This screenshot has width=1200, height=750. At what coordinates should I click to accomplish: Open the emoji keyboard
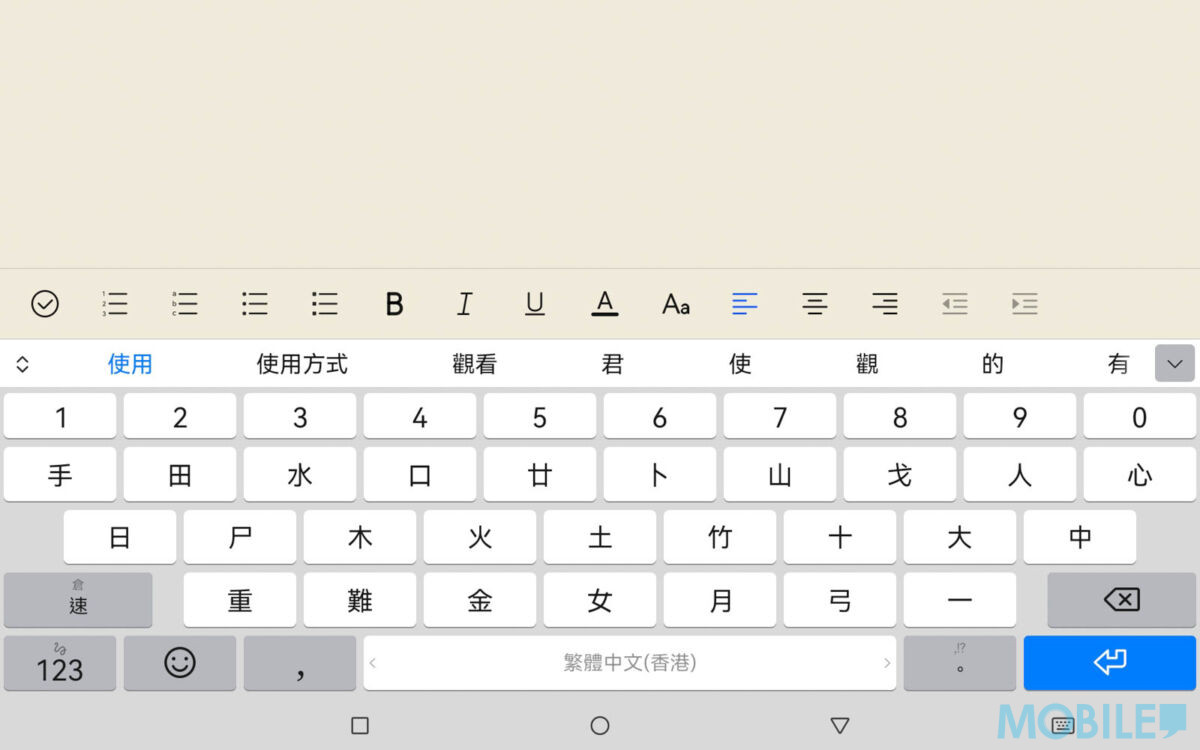coord(180,663)
